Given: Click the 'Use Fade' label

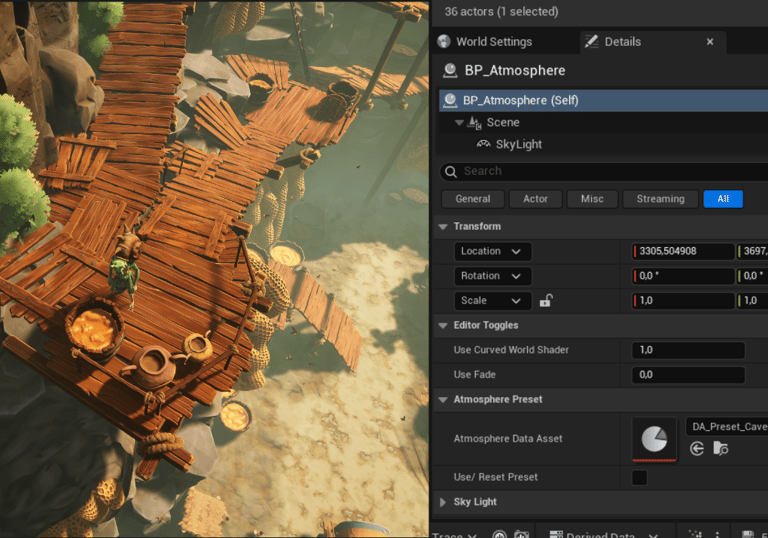Looking at the screenshot, I should pos(475,375).
